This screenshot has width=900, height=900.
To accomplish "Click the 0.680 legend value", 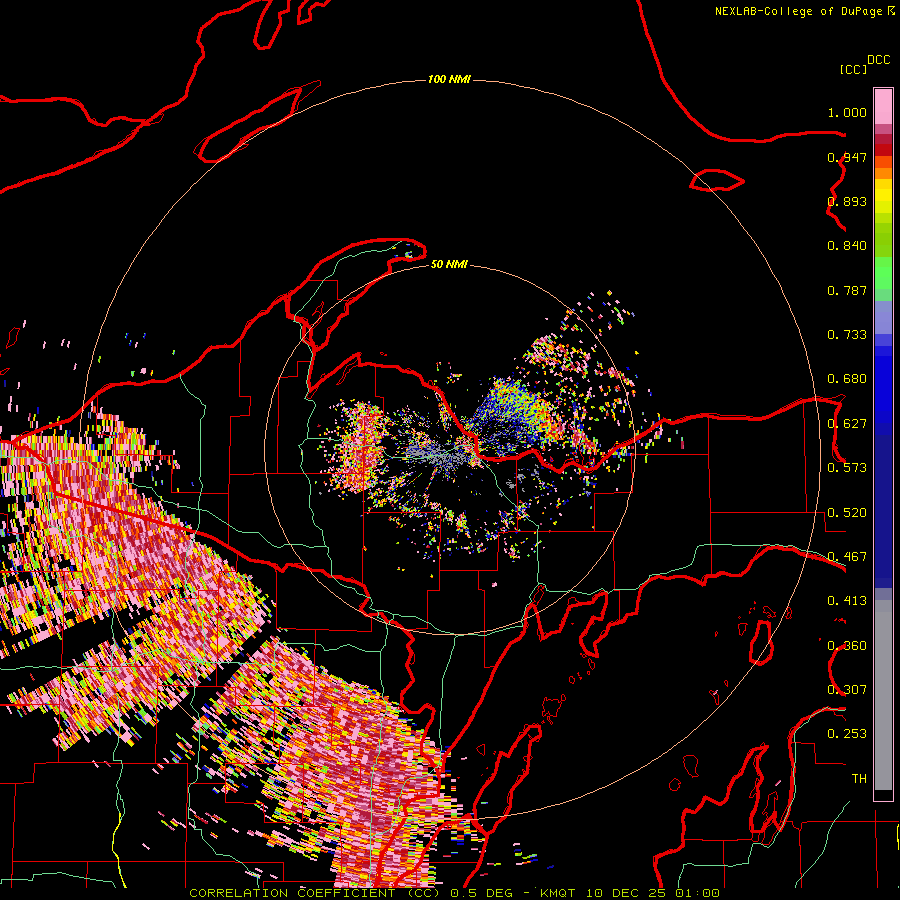I will (x=847, y=379).
